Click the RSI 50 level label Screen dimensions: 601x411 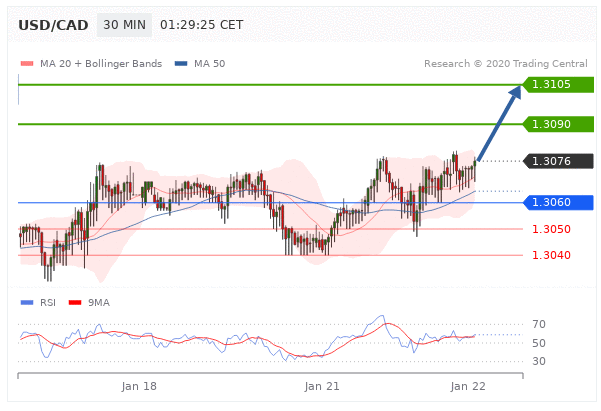(x=539, y=343)
